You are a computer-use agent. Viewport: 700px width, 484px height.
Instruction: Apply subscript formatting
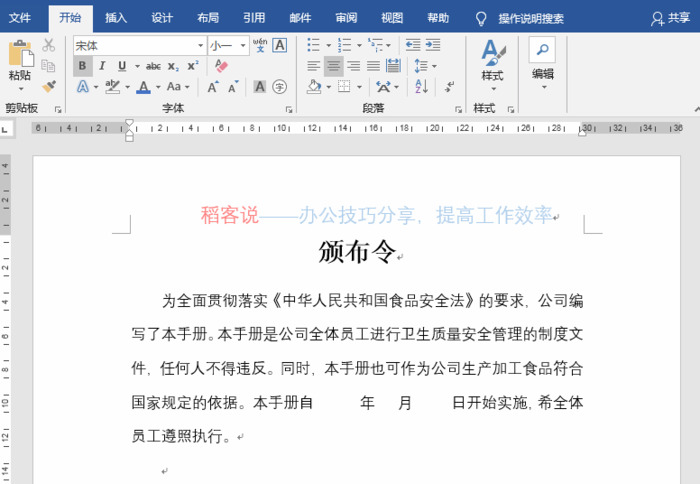click(x=173, y=66)
